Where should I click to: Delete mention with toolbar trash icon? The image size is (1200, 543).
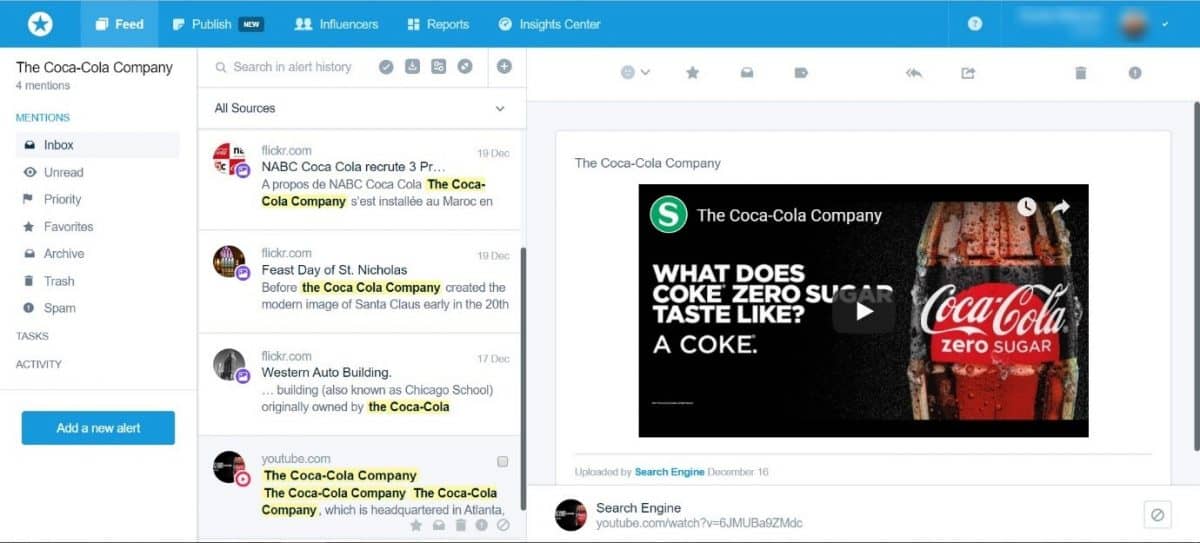click(1080, 72)
